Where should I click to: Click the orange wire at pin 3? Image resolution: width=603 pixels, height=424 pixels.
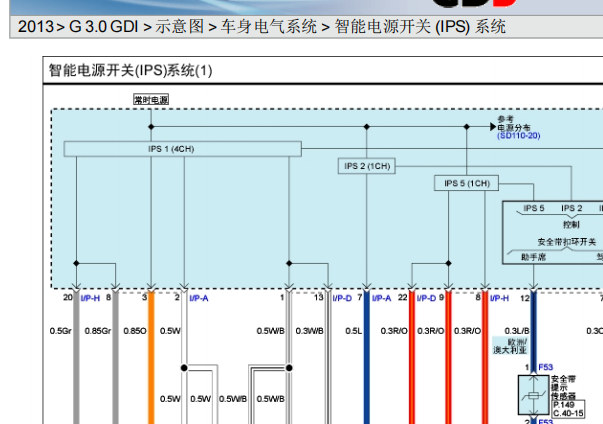tap(151, 357)
